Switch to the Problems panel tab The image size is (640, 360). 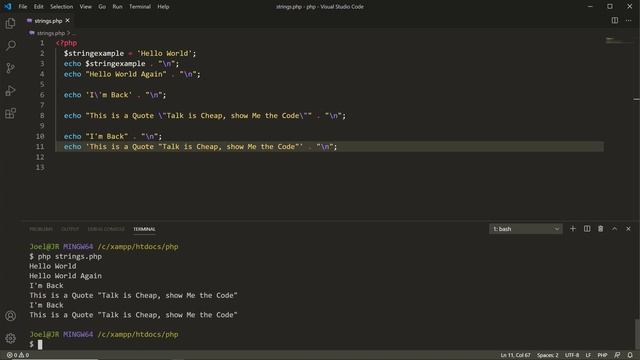[x=41, y=229]
